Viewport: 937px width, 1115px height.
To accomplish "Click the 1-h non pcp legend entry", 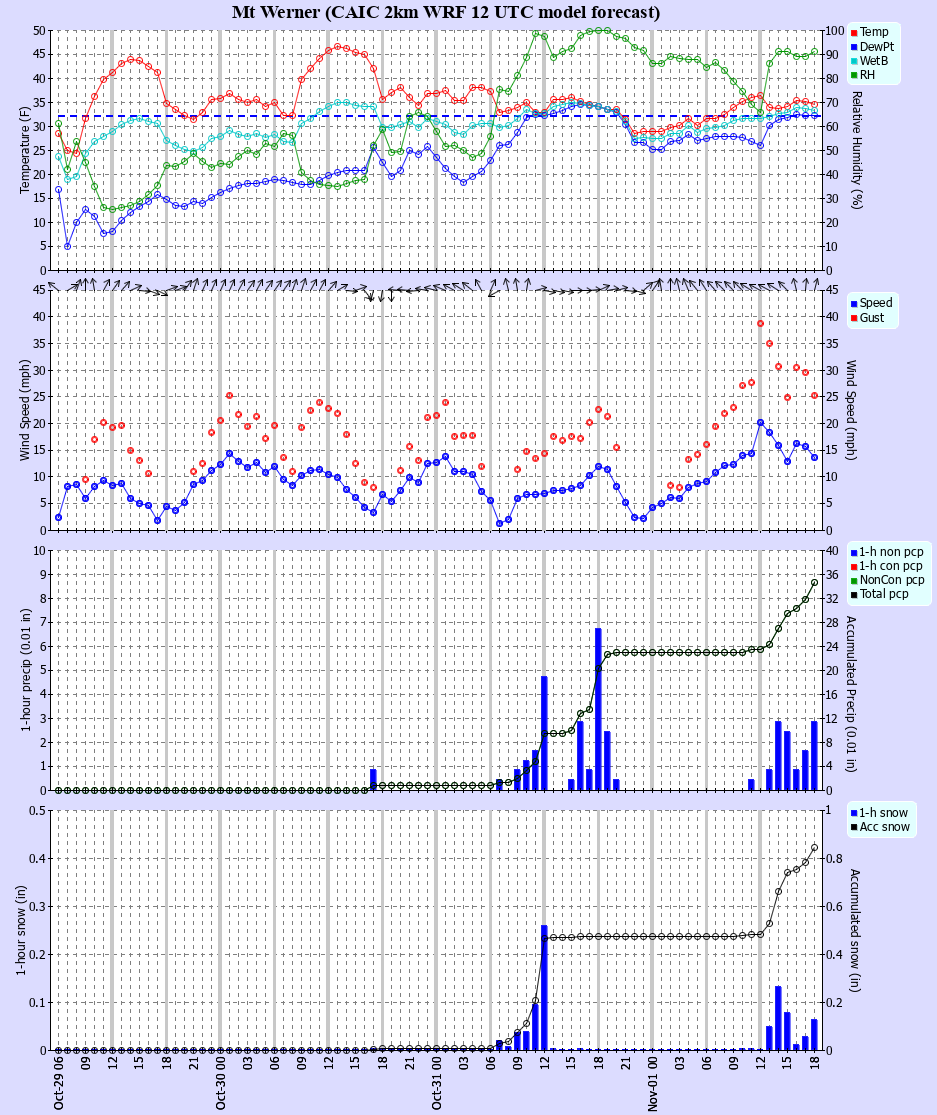I will [x=887, y=552].
